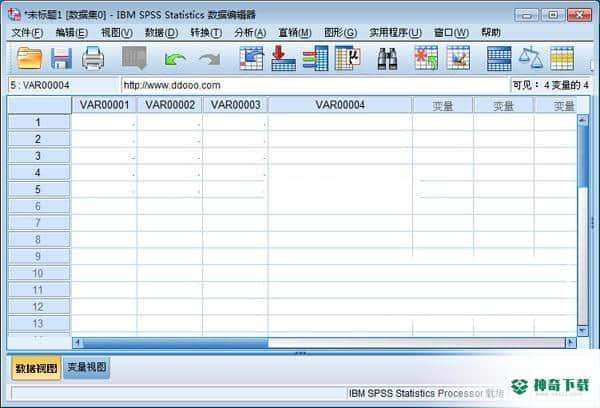600x408 pixels.
Task: Insert variable toolbar icon
Action: 458,58
